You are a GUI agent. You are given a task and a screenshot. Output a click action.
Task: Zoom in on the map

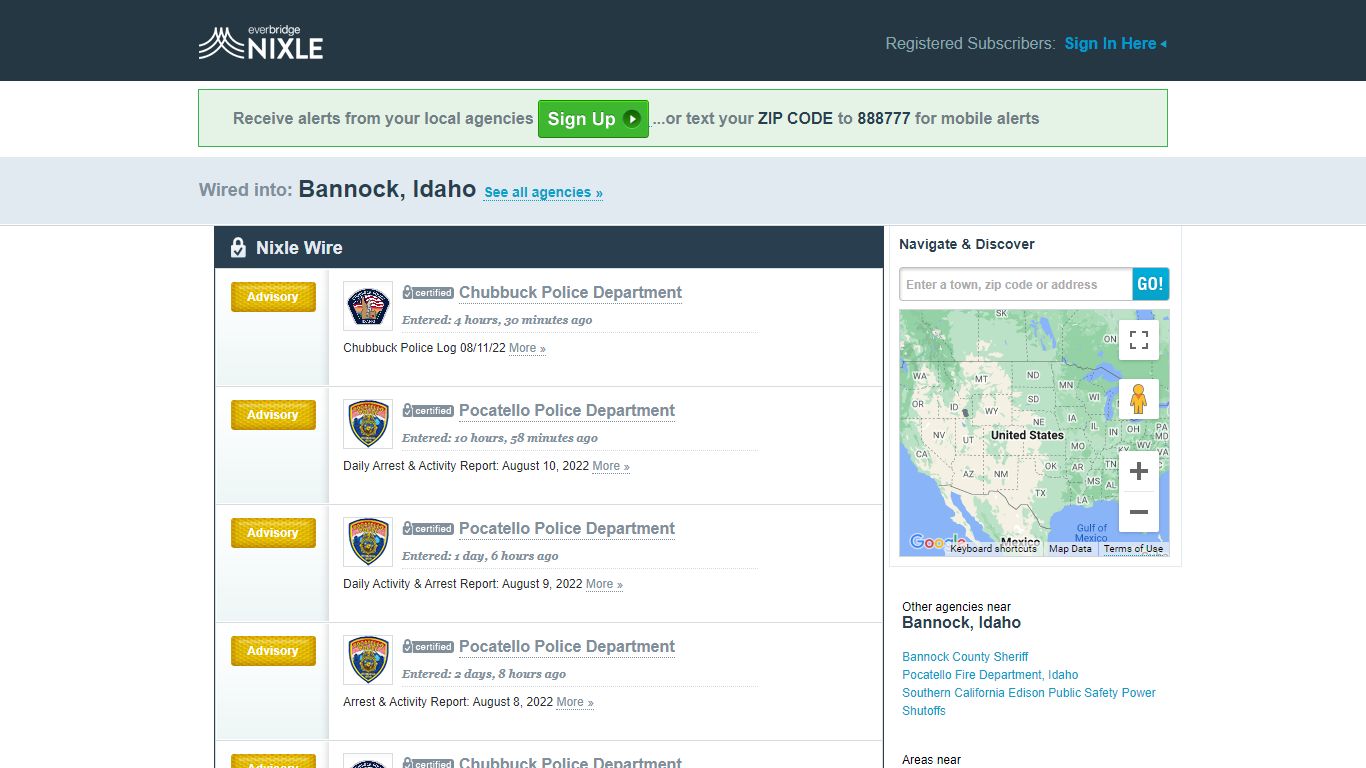(x=1139, y=471)
